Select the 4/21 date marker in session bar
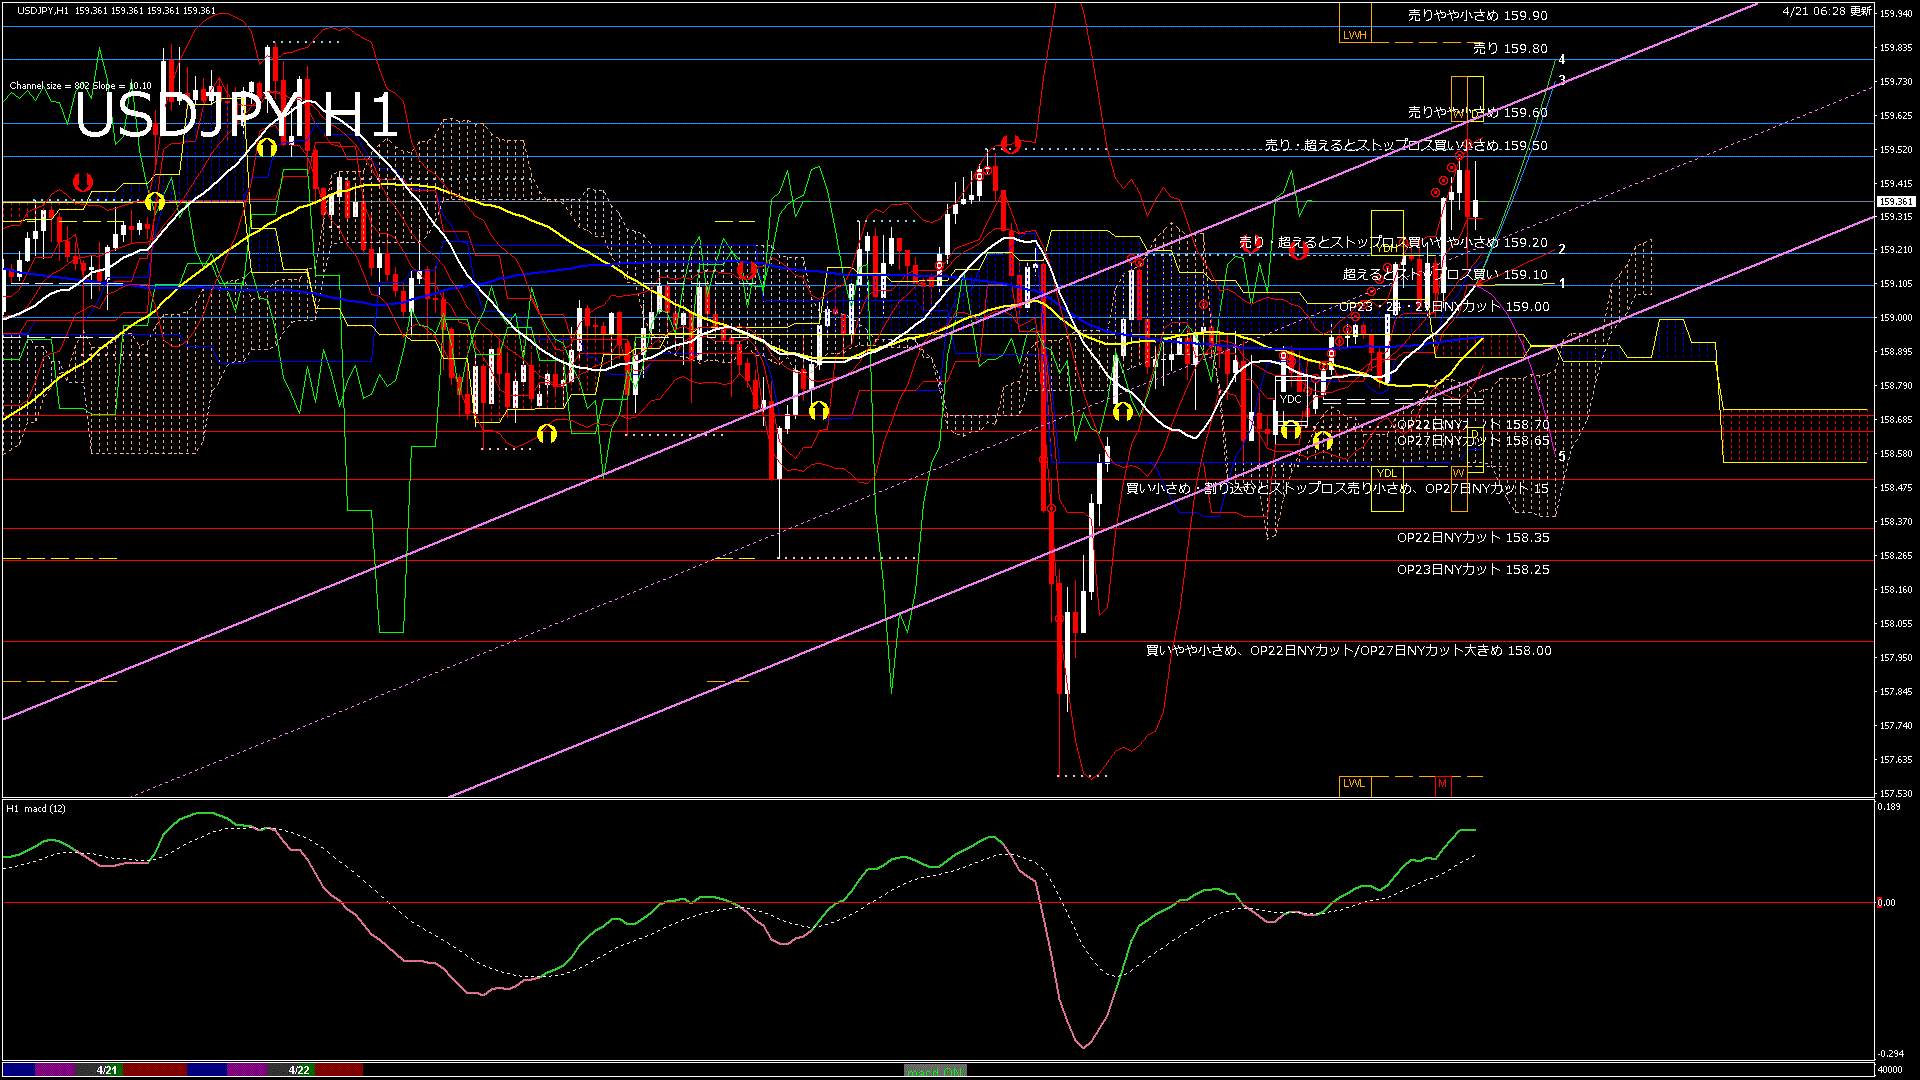The width and height of the screenshot is (1920, 1080). tap(107, 1070)
